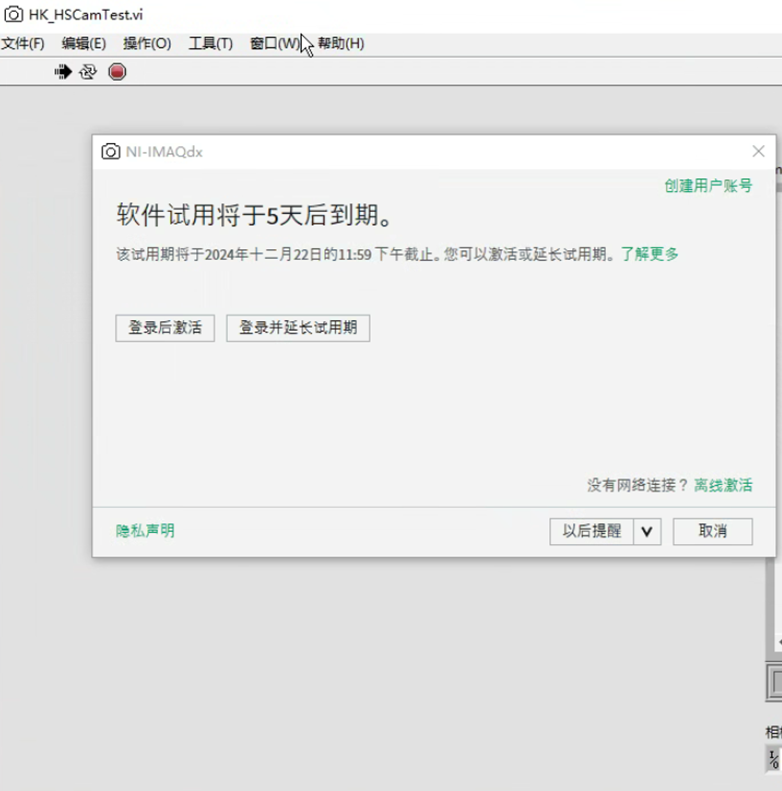Click Run Continuously loop arrows icon
The width and height of the screenshot is (782, 791).
pyautogui.click(x=88, y=72)
